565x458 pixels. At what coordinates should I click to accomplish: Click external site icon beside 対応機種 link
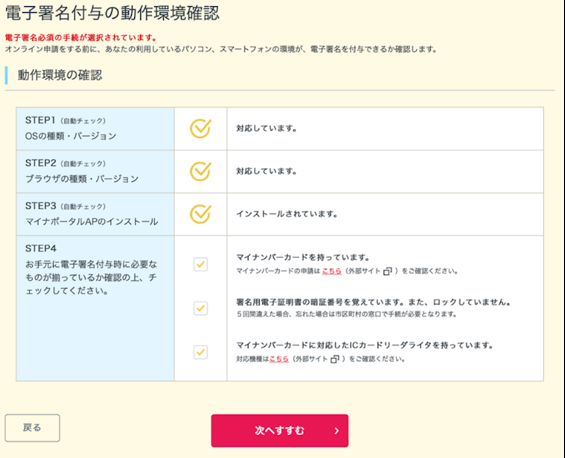pyautogui.click(x=335, y=359)
